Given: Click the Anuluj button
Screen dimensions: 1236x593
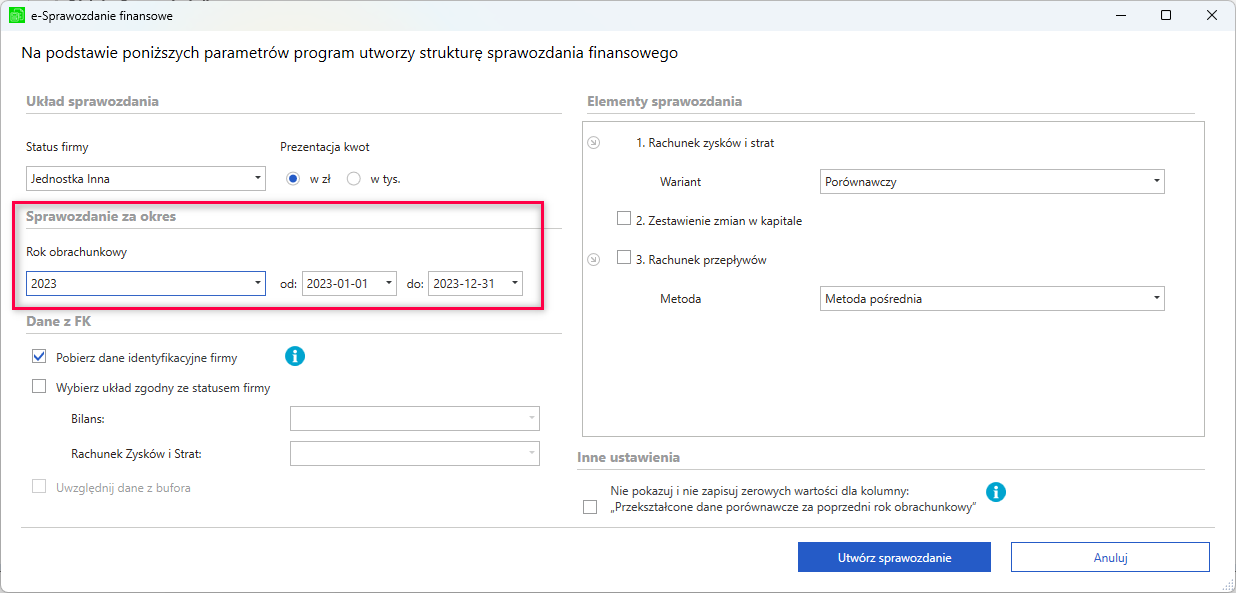Looking at the screenshot, I should 1110,557.
